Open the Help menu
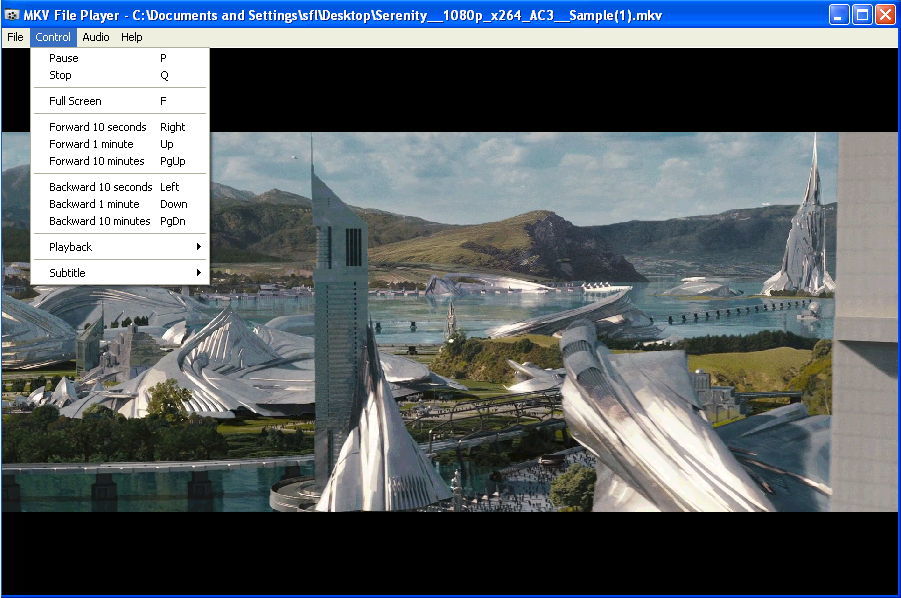Viewport: 901px width, 598px height. pos(131,37)
